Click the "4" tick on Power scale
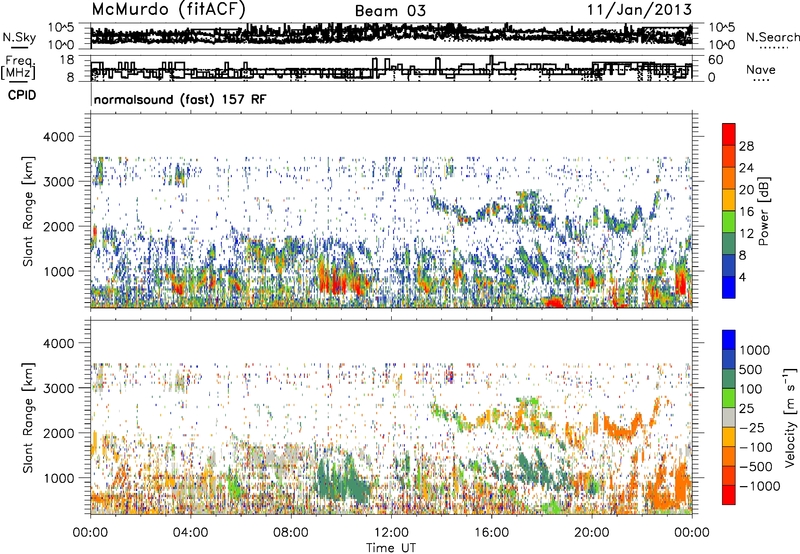The image size is (800, 554). pos(742,277)
